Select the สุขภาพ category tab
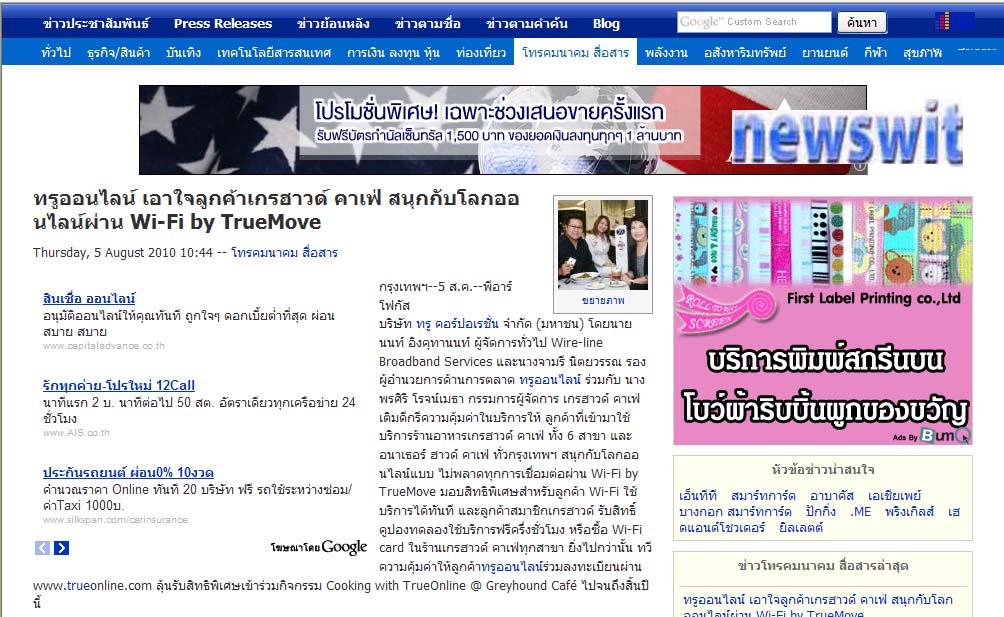Image resolution: width=1004 pixels, height=617 pixels. tap(922, 52)
